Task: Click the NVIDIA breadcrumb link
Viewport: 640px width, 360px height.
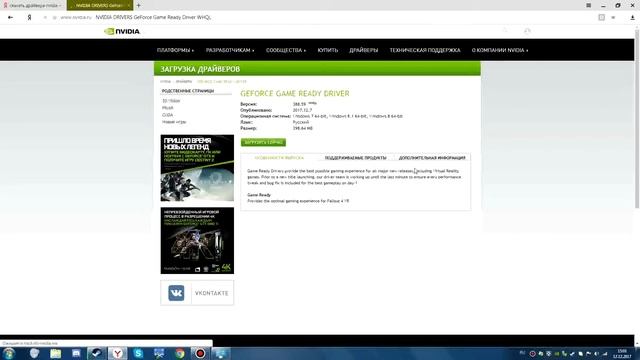Action: (x=165, y=82)
